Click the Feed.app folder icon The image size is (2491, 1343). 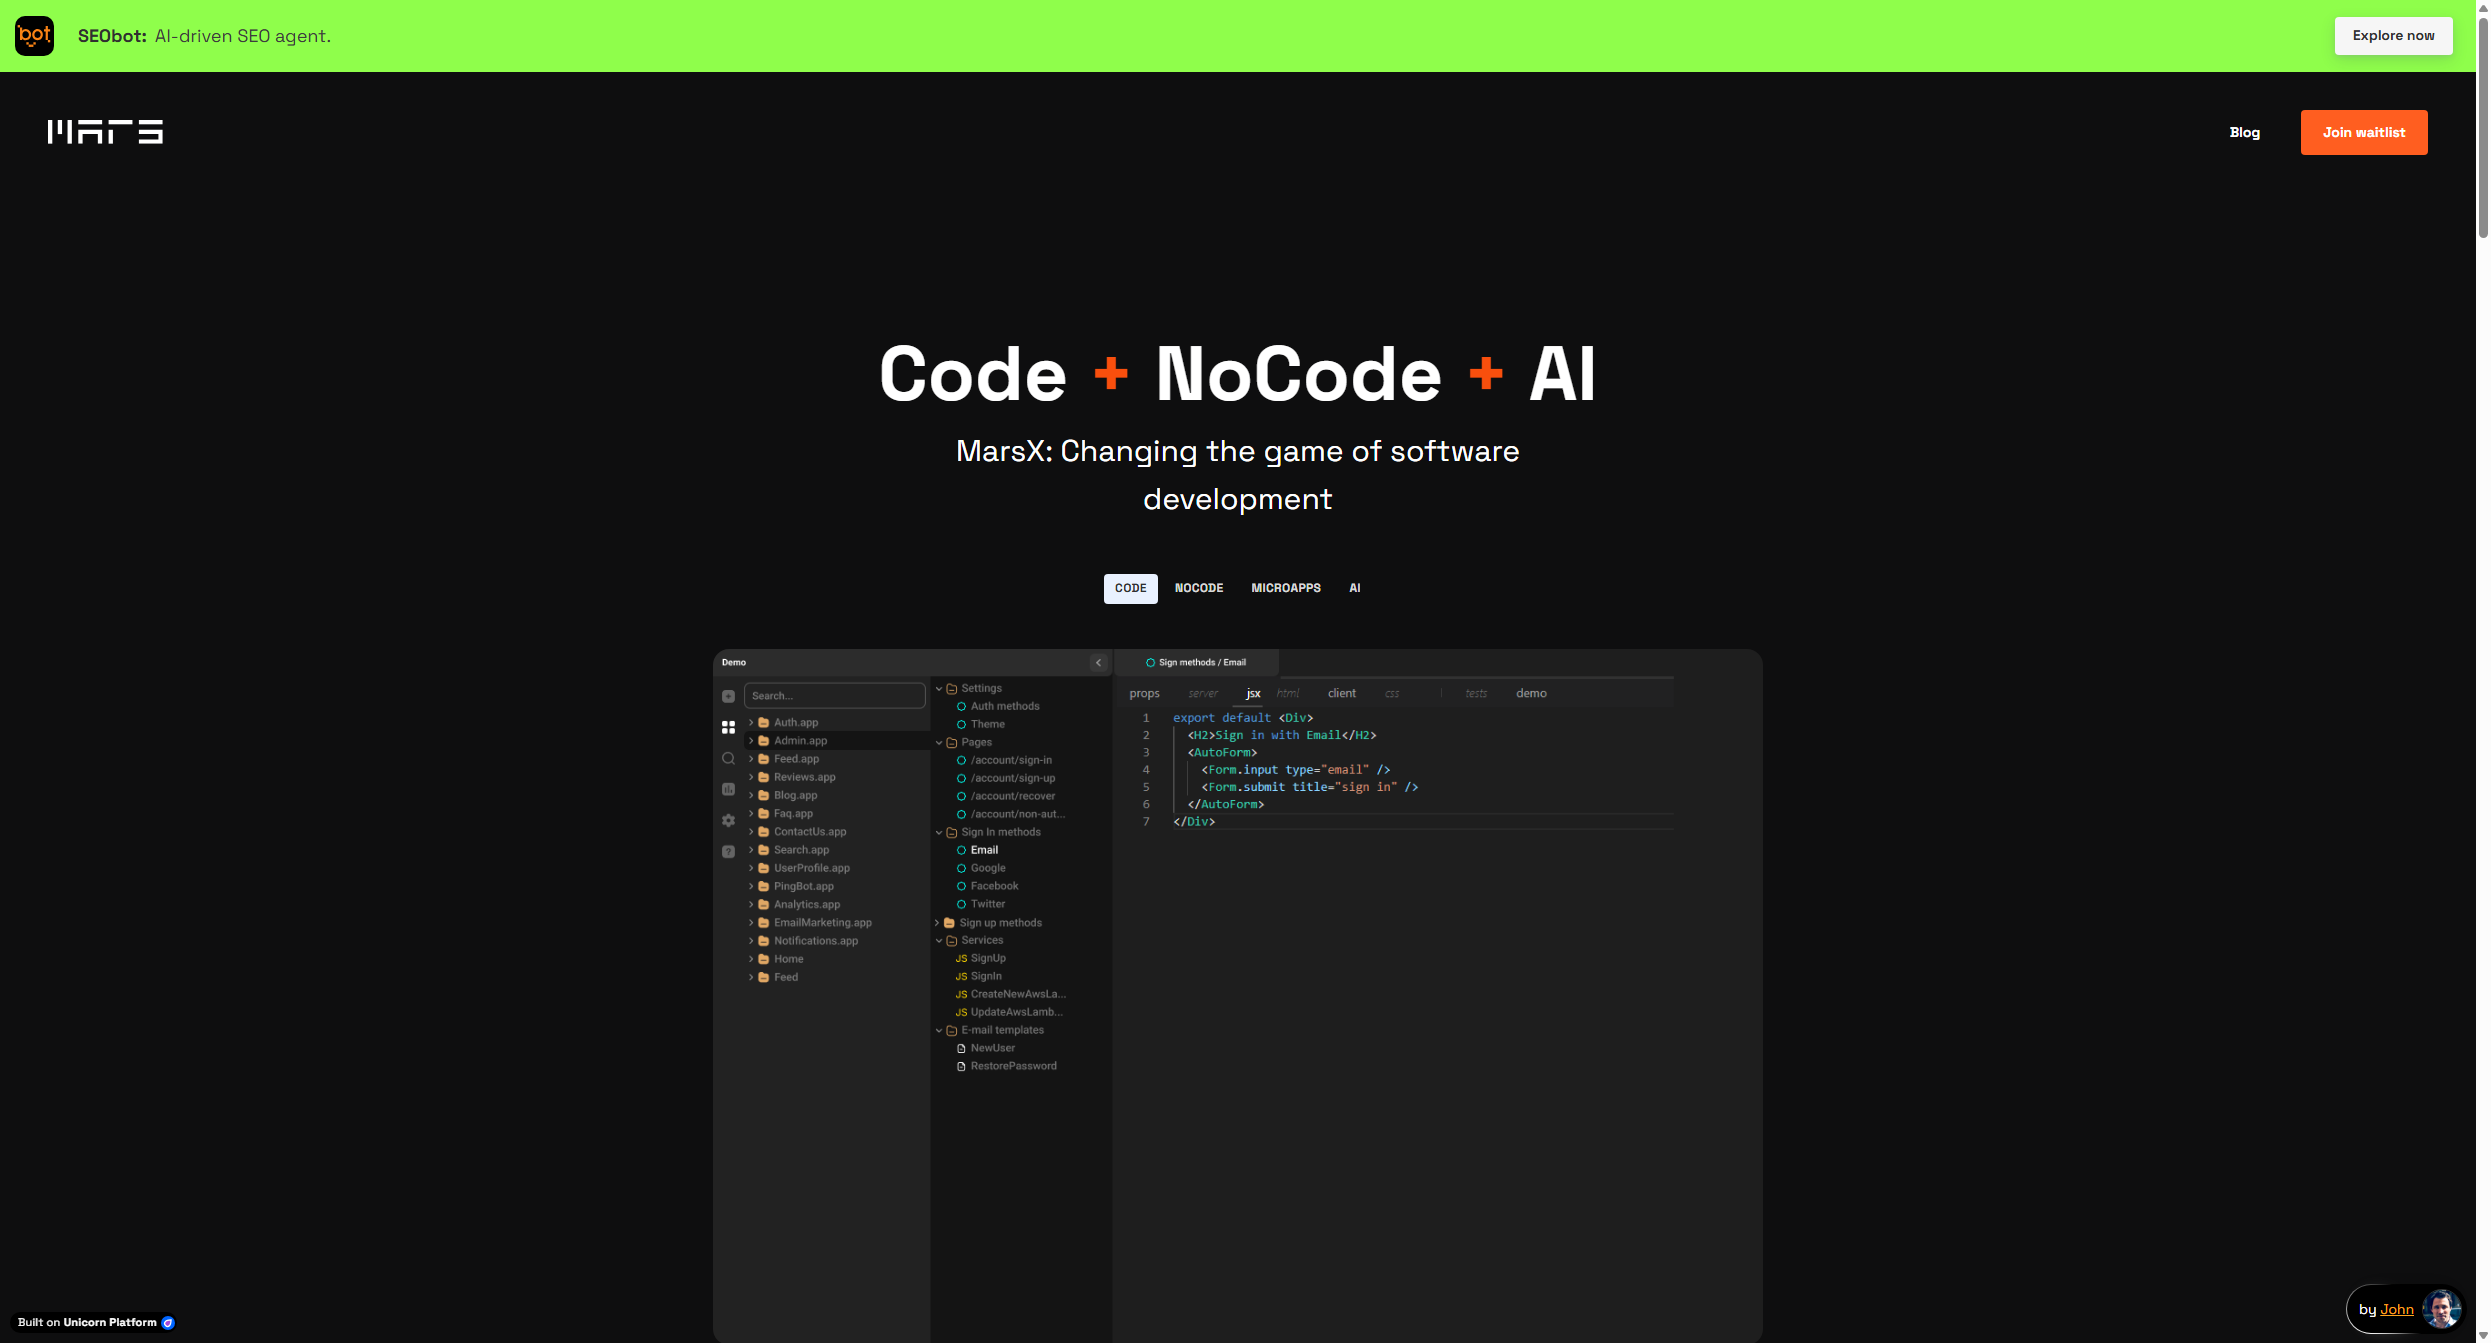(764, 759)
